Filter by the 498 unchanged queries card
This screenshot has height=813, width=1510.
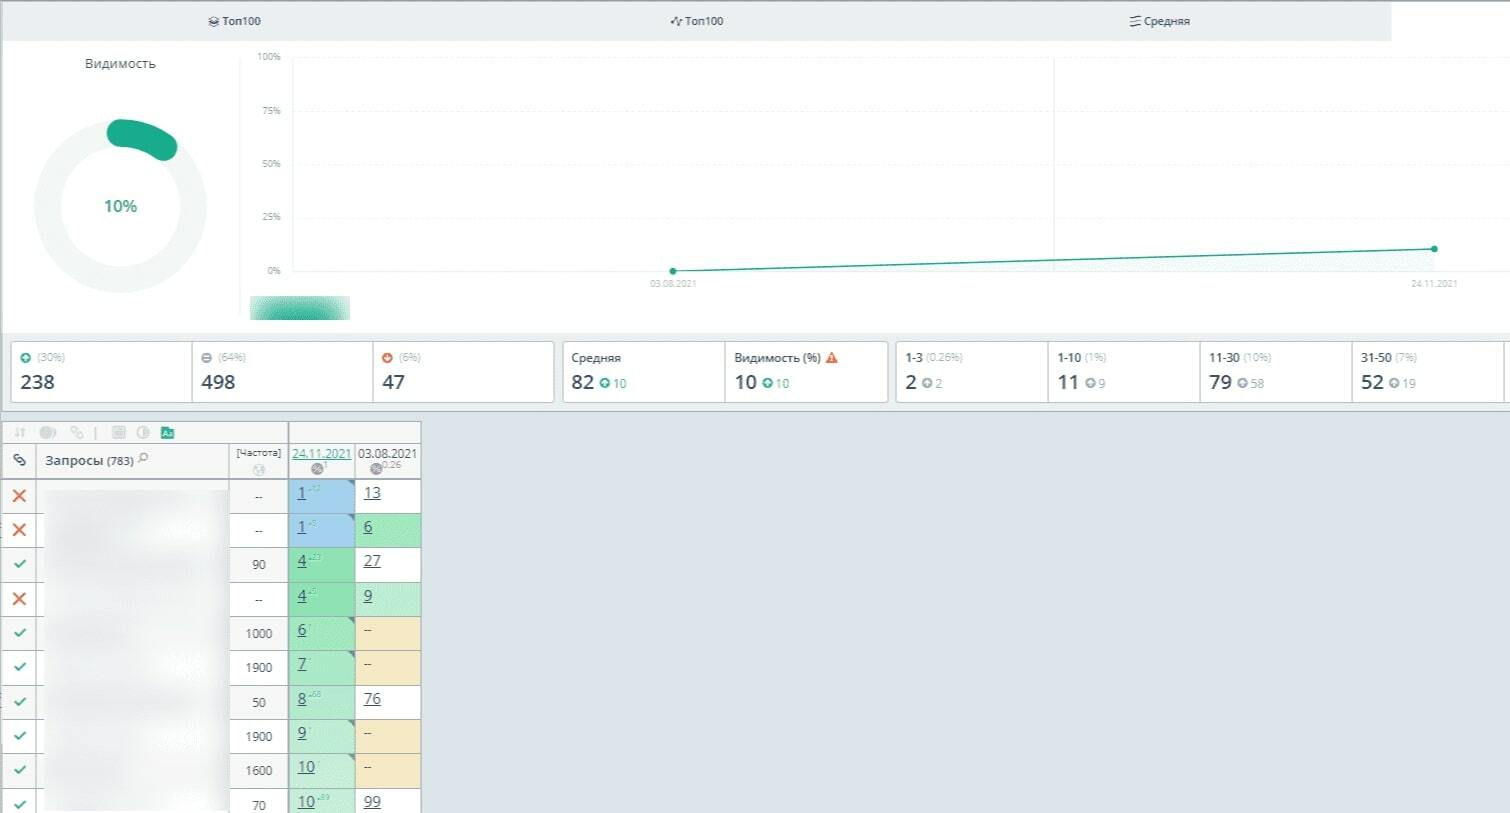(282, 372)
